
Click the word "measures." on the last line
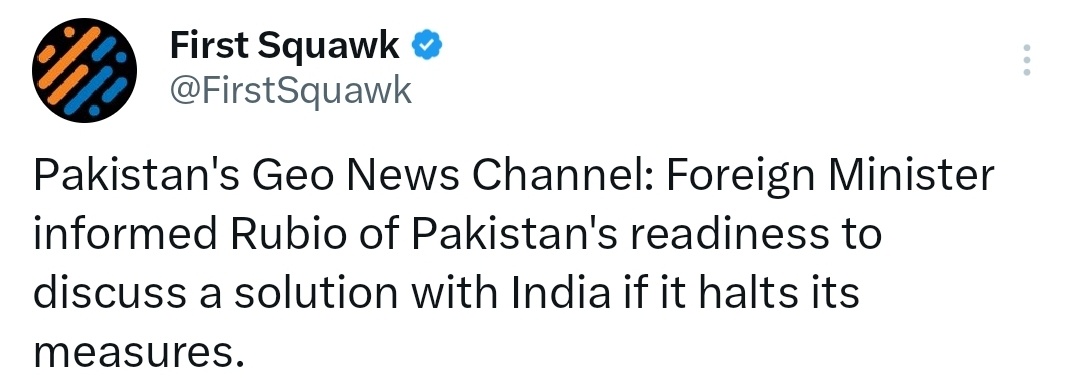138,353
